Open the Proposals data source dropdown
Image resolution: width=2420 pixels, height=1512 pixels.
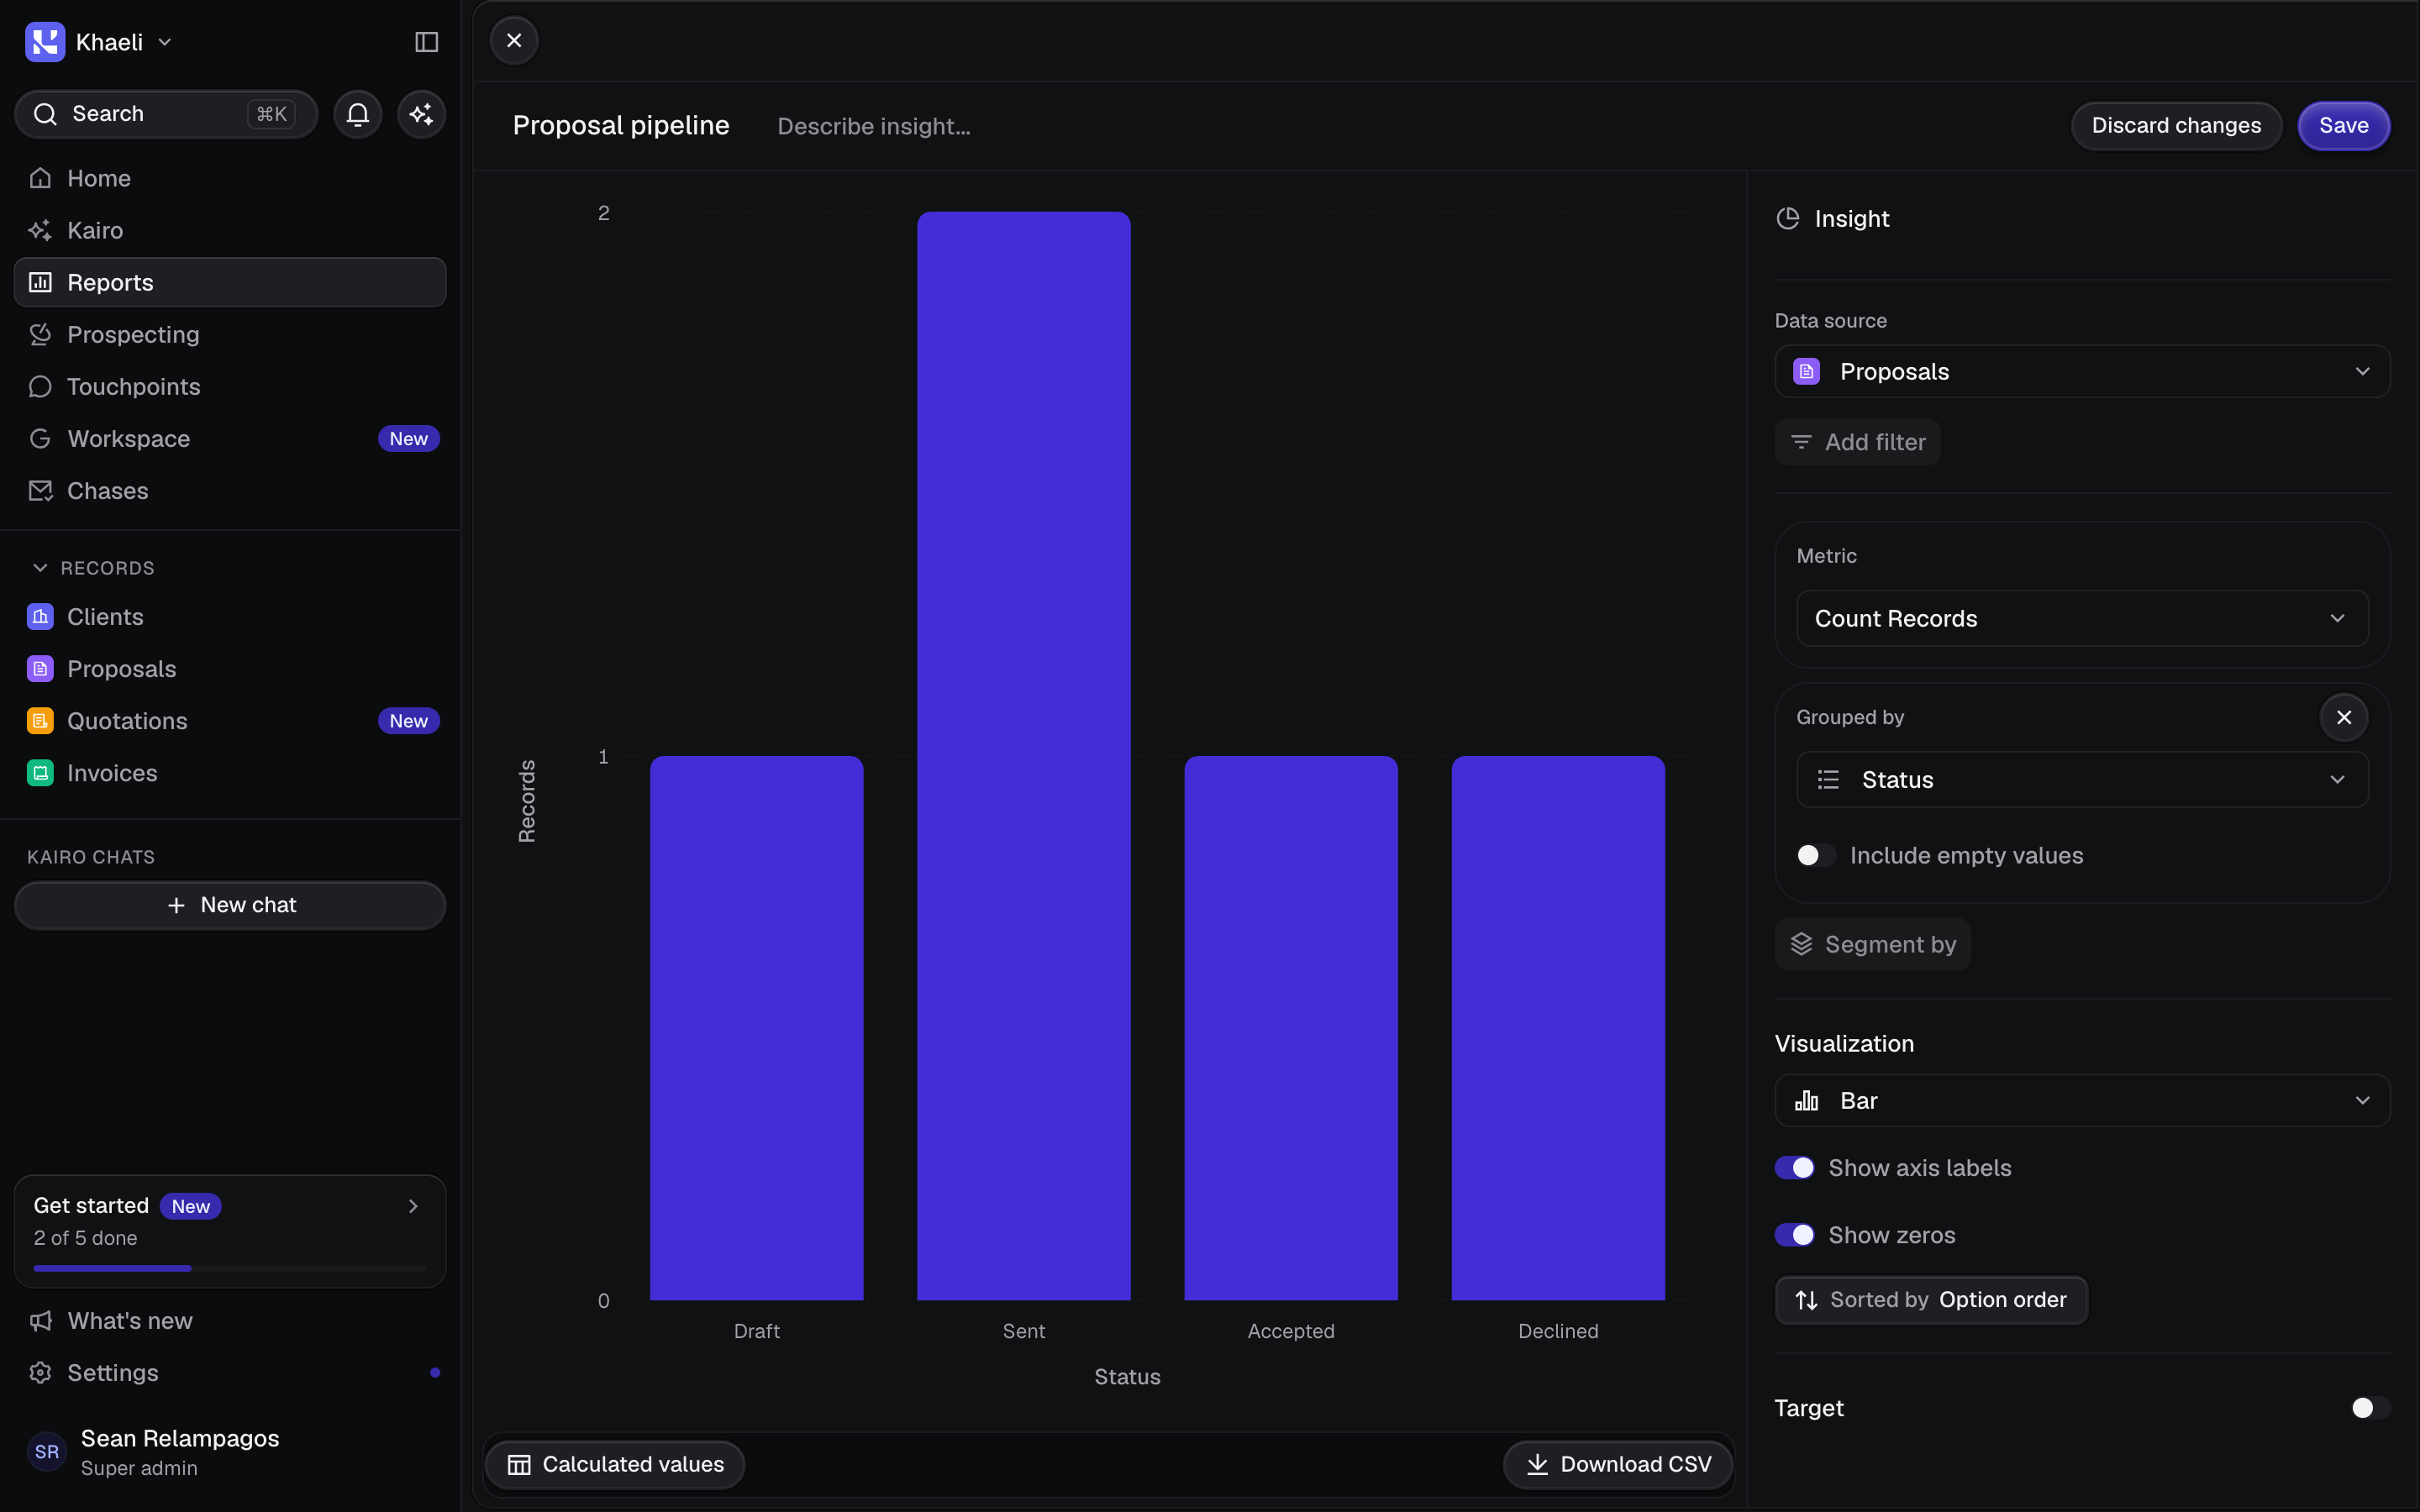(2082, 372)
